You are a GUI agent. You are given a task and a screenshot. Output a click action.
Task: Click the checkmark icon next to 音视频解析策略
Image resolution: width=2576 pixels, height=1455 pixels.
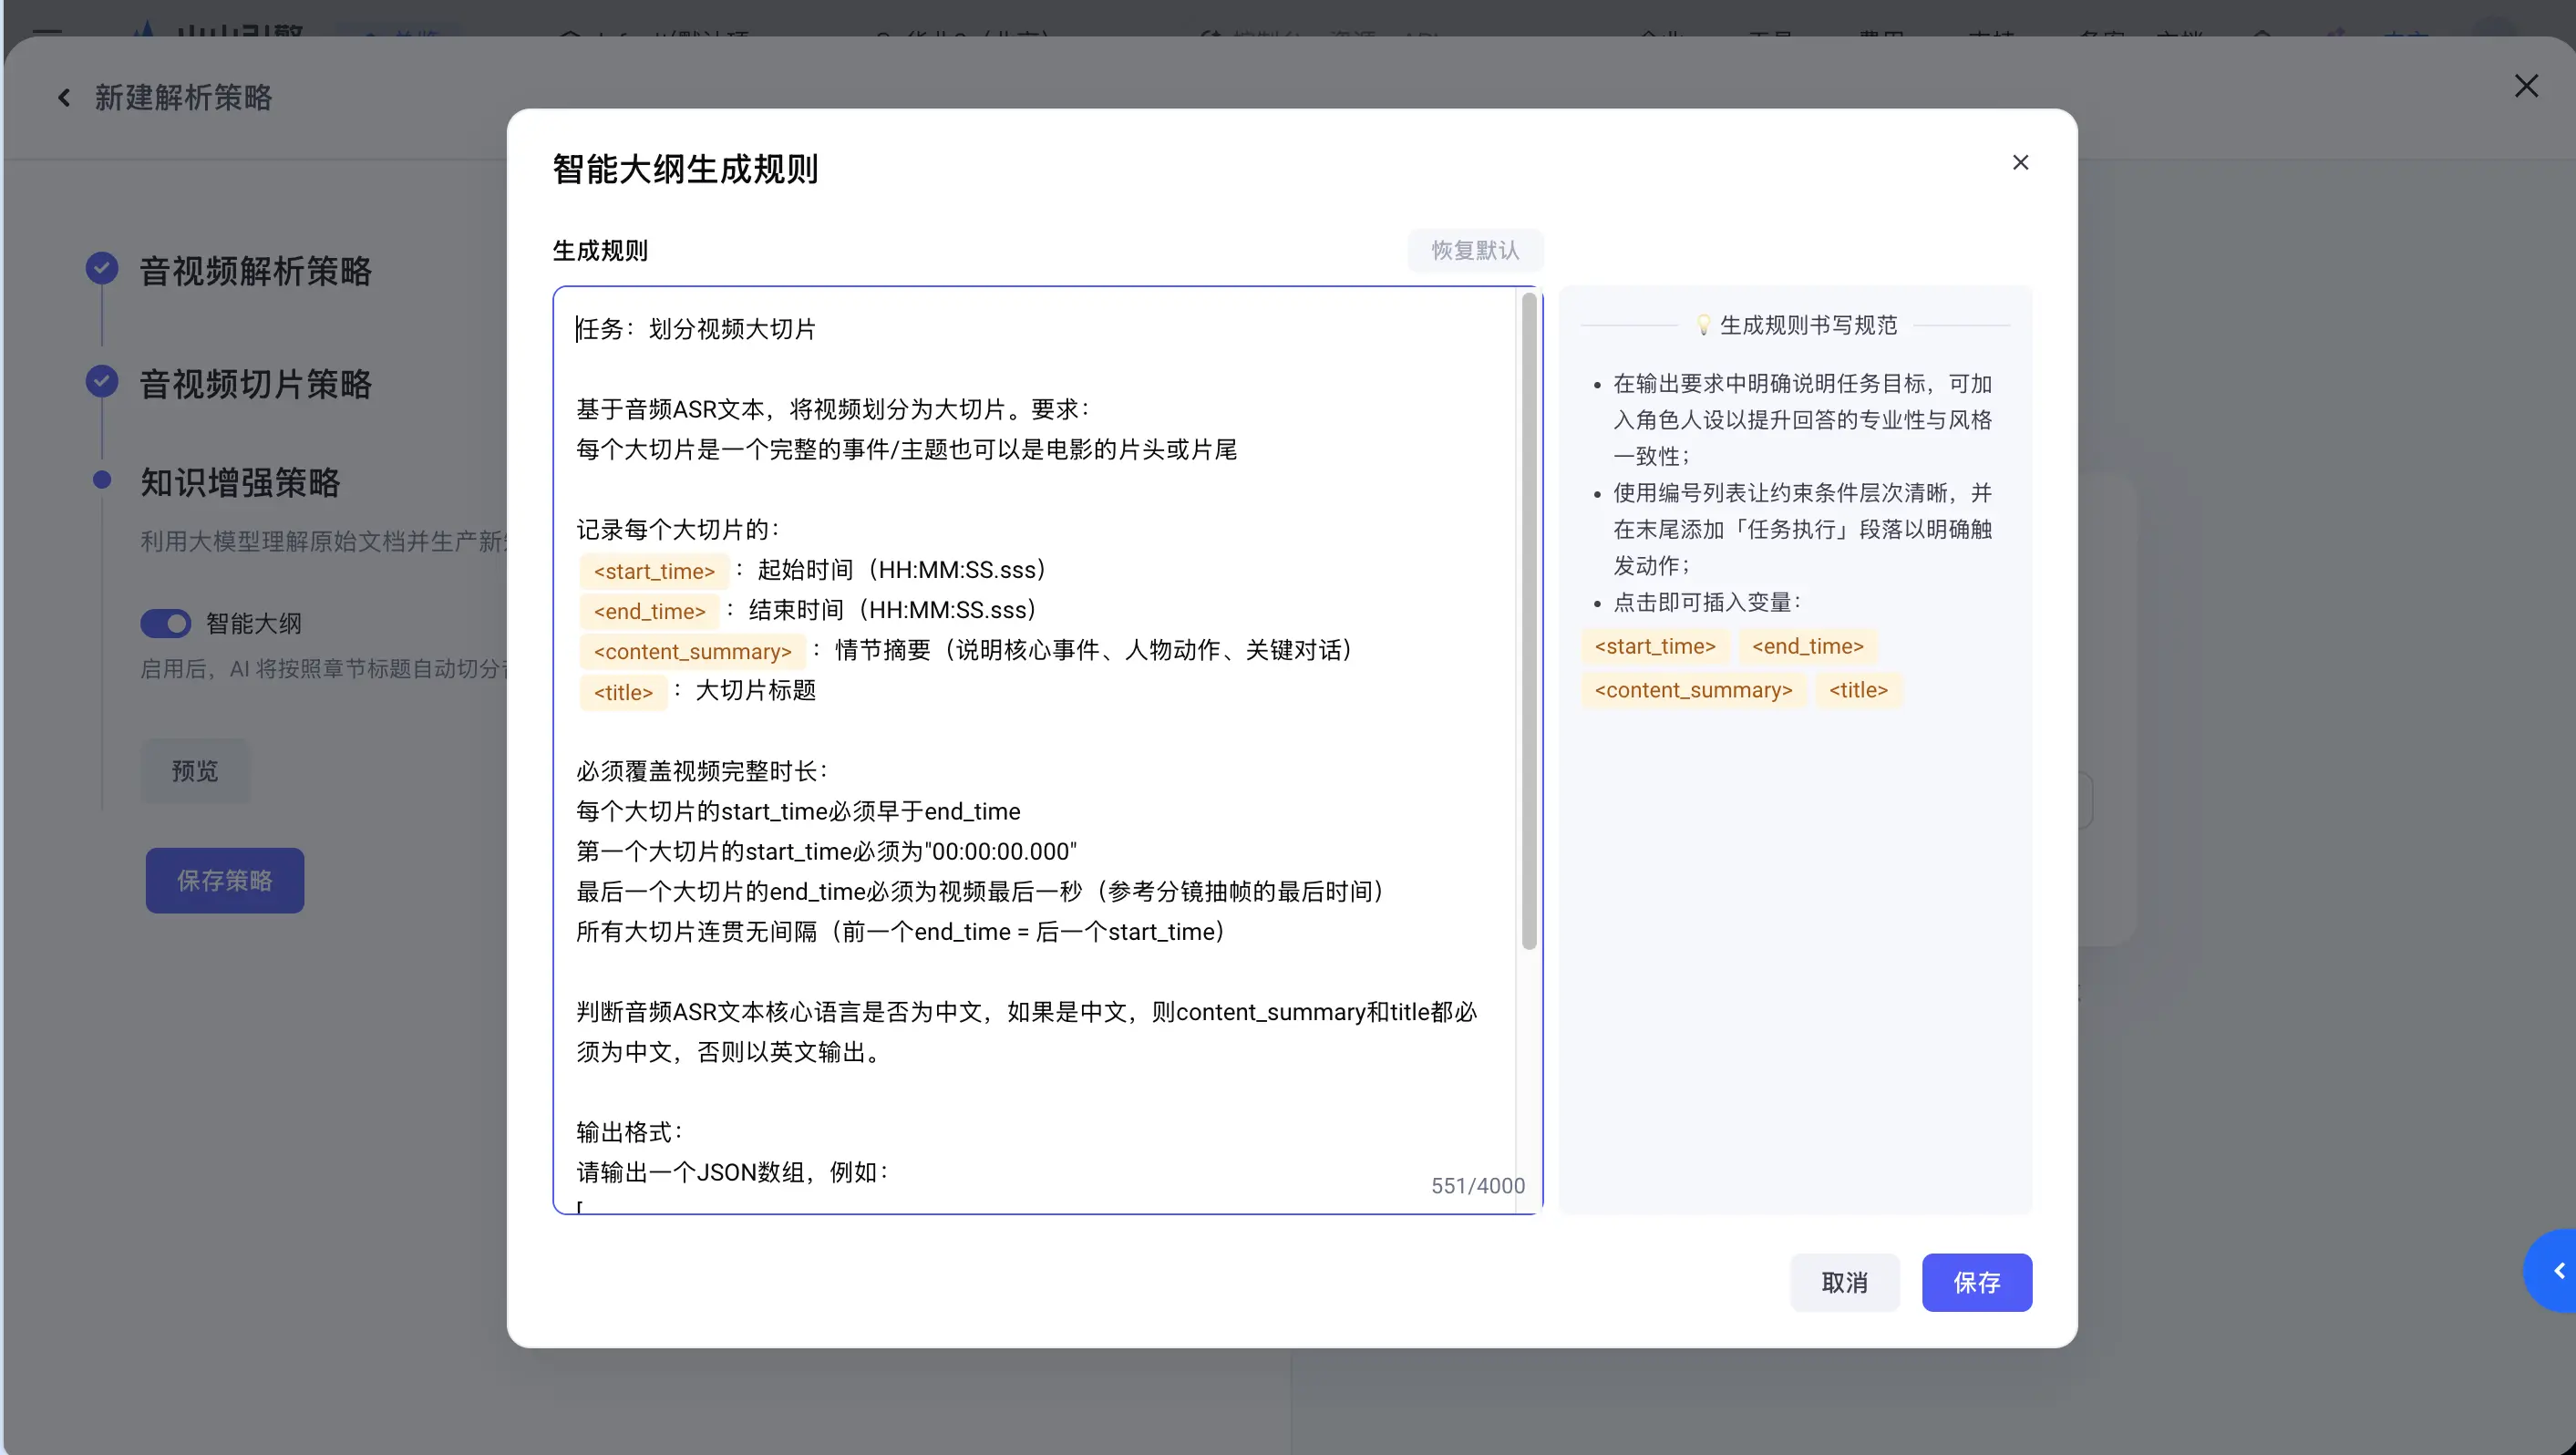(x=102, y=268)
